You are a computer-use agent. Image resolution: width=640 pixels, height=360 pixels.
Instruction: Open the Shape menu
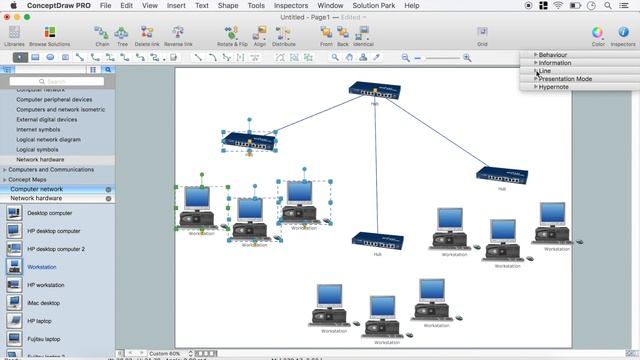click(x=228, y=6)
